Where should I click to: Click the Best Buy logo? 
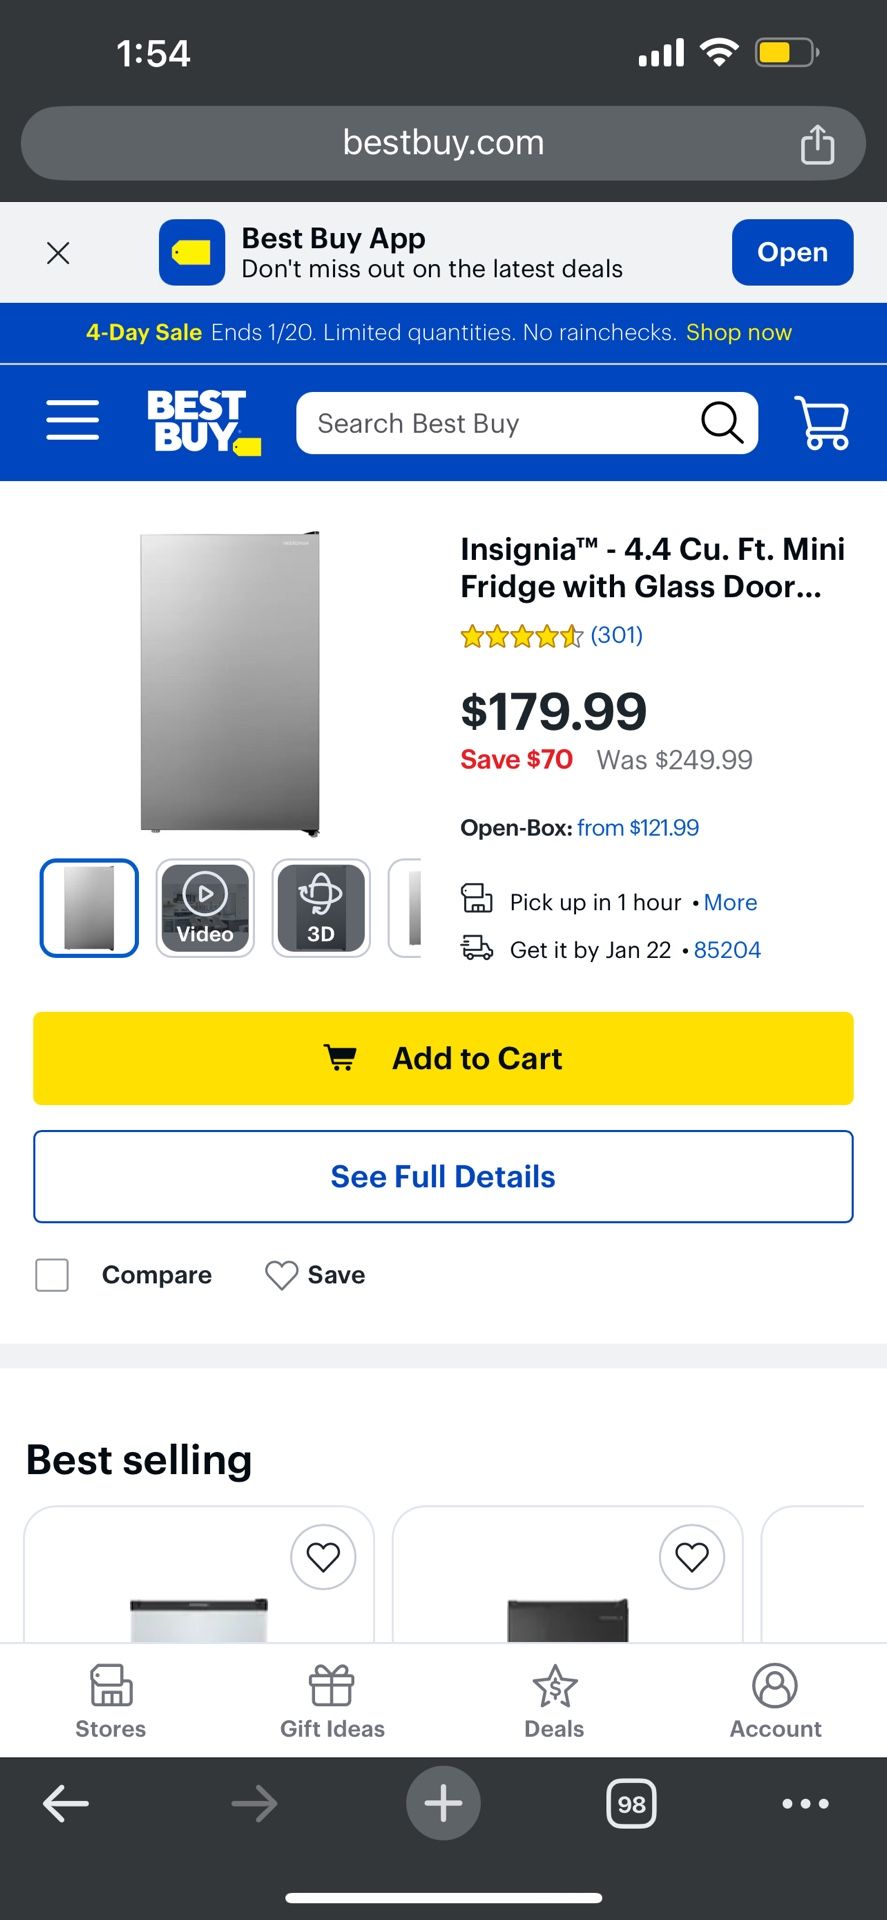(203, 421)
